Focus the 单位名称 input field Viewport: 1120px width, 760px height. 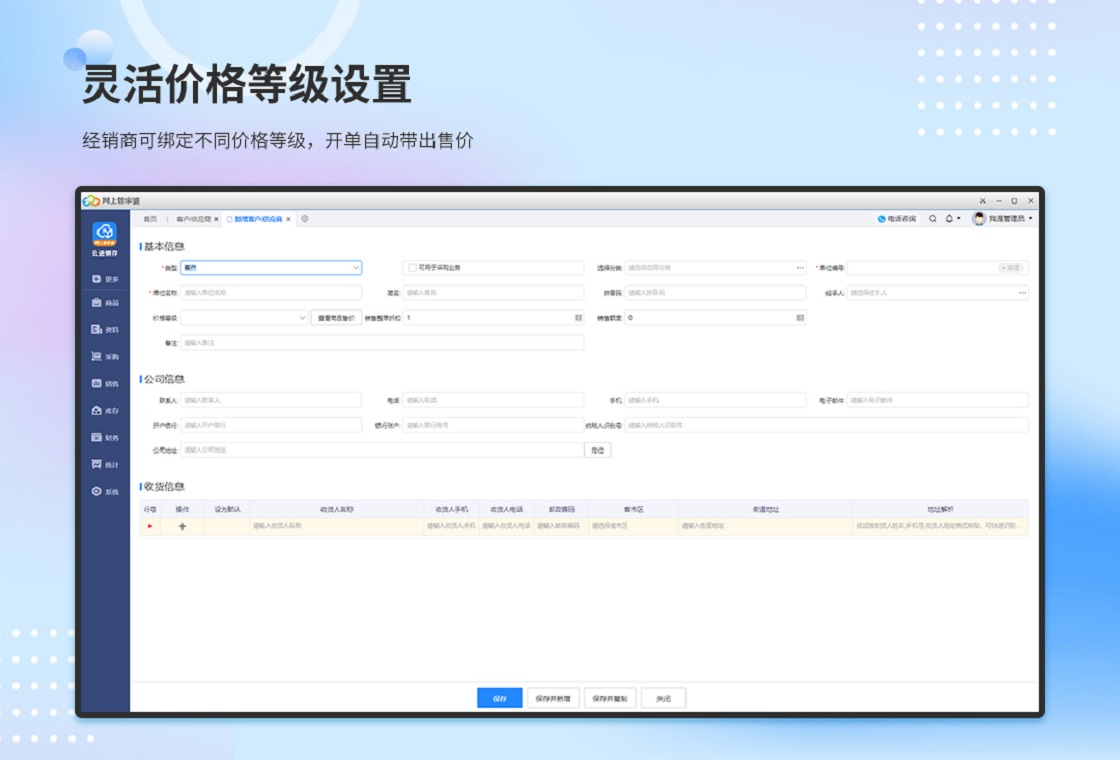[x=271, y=293]
